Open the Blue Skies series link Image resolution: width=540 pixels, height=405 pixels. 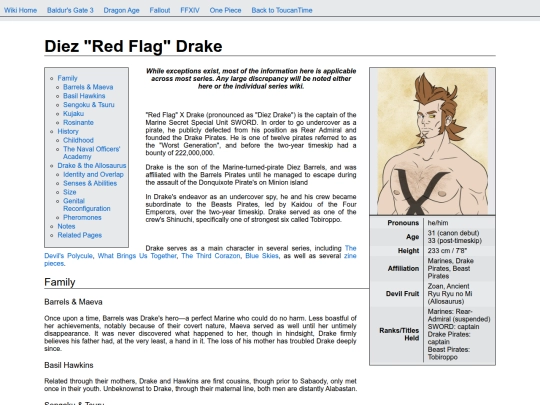pos(262,256)
